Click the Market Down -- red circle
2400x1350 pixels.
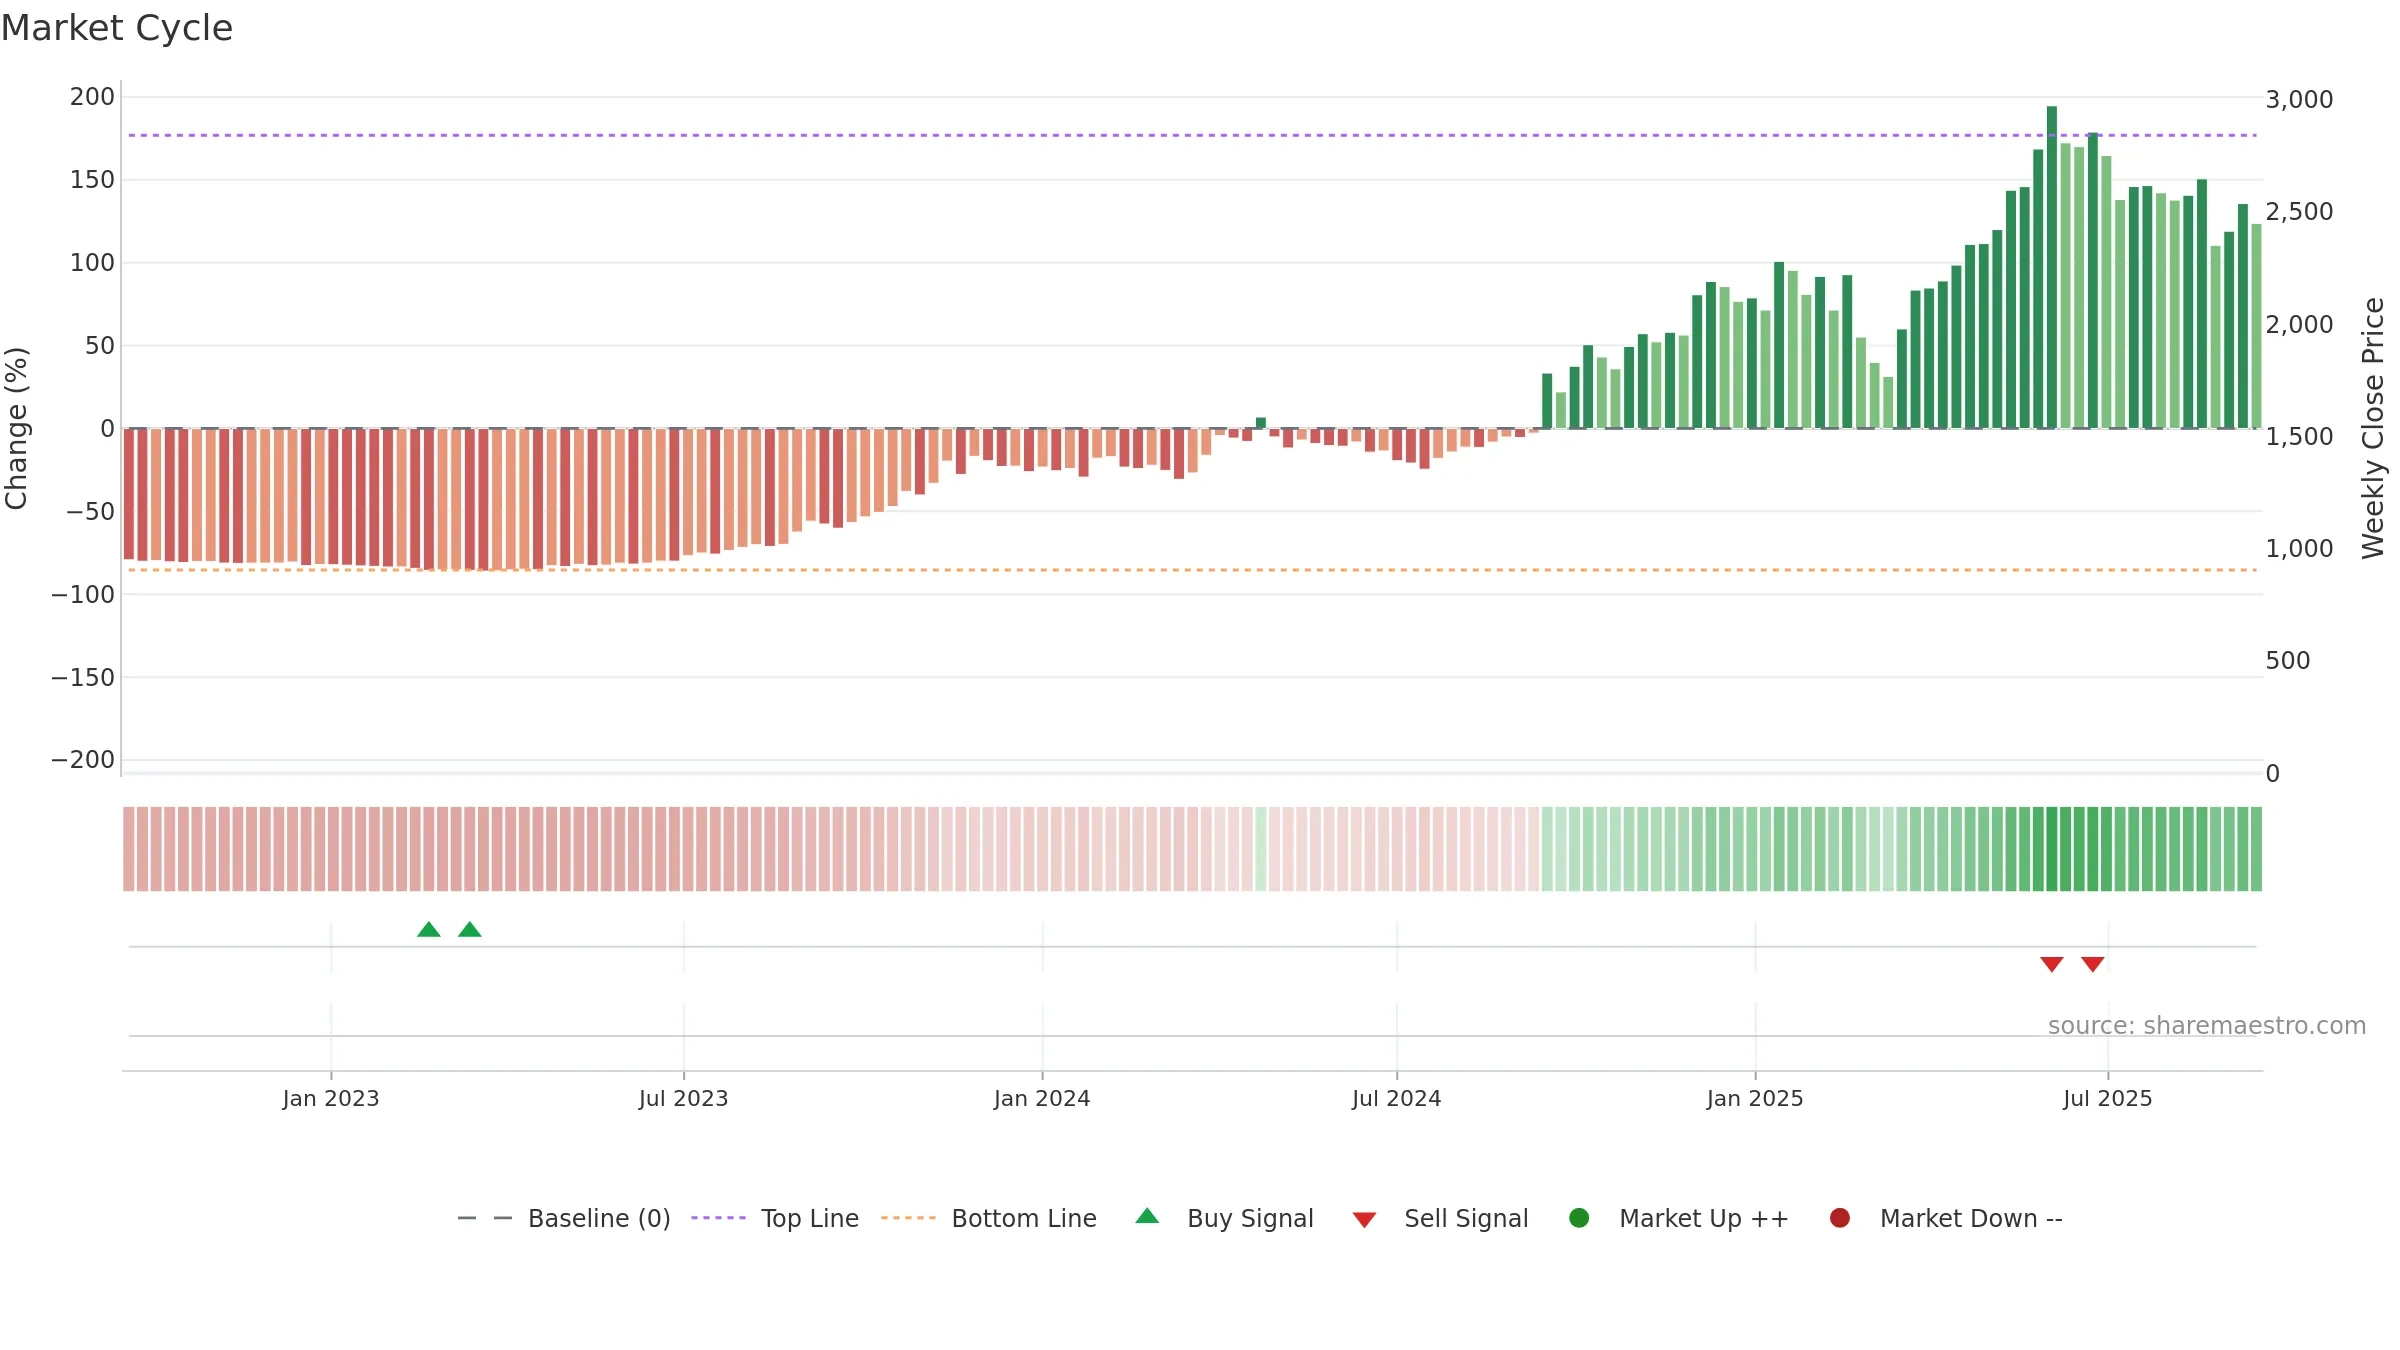point(1840,1218)
